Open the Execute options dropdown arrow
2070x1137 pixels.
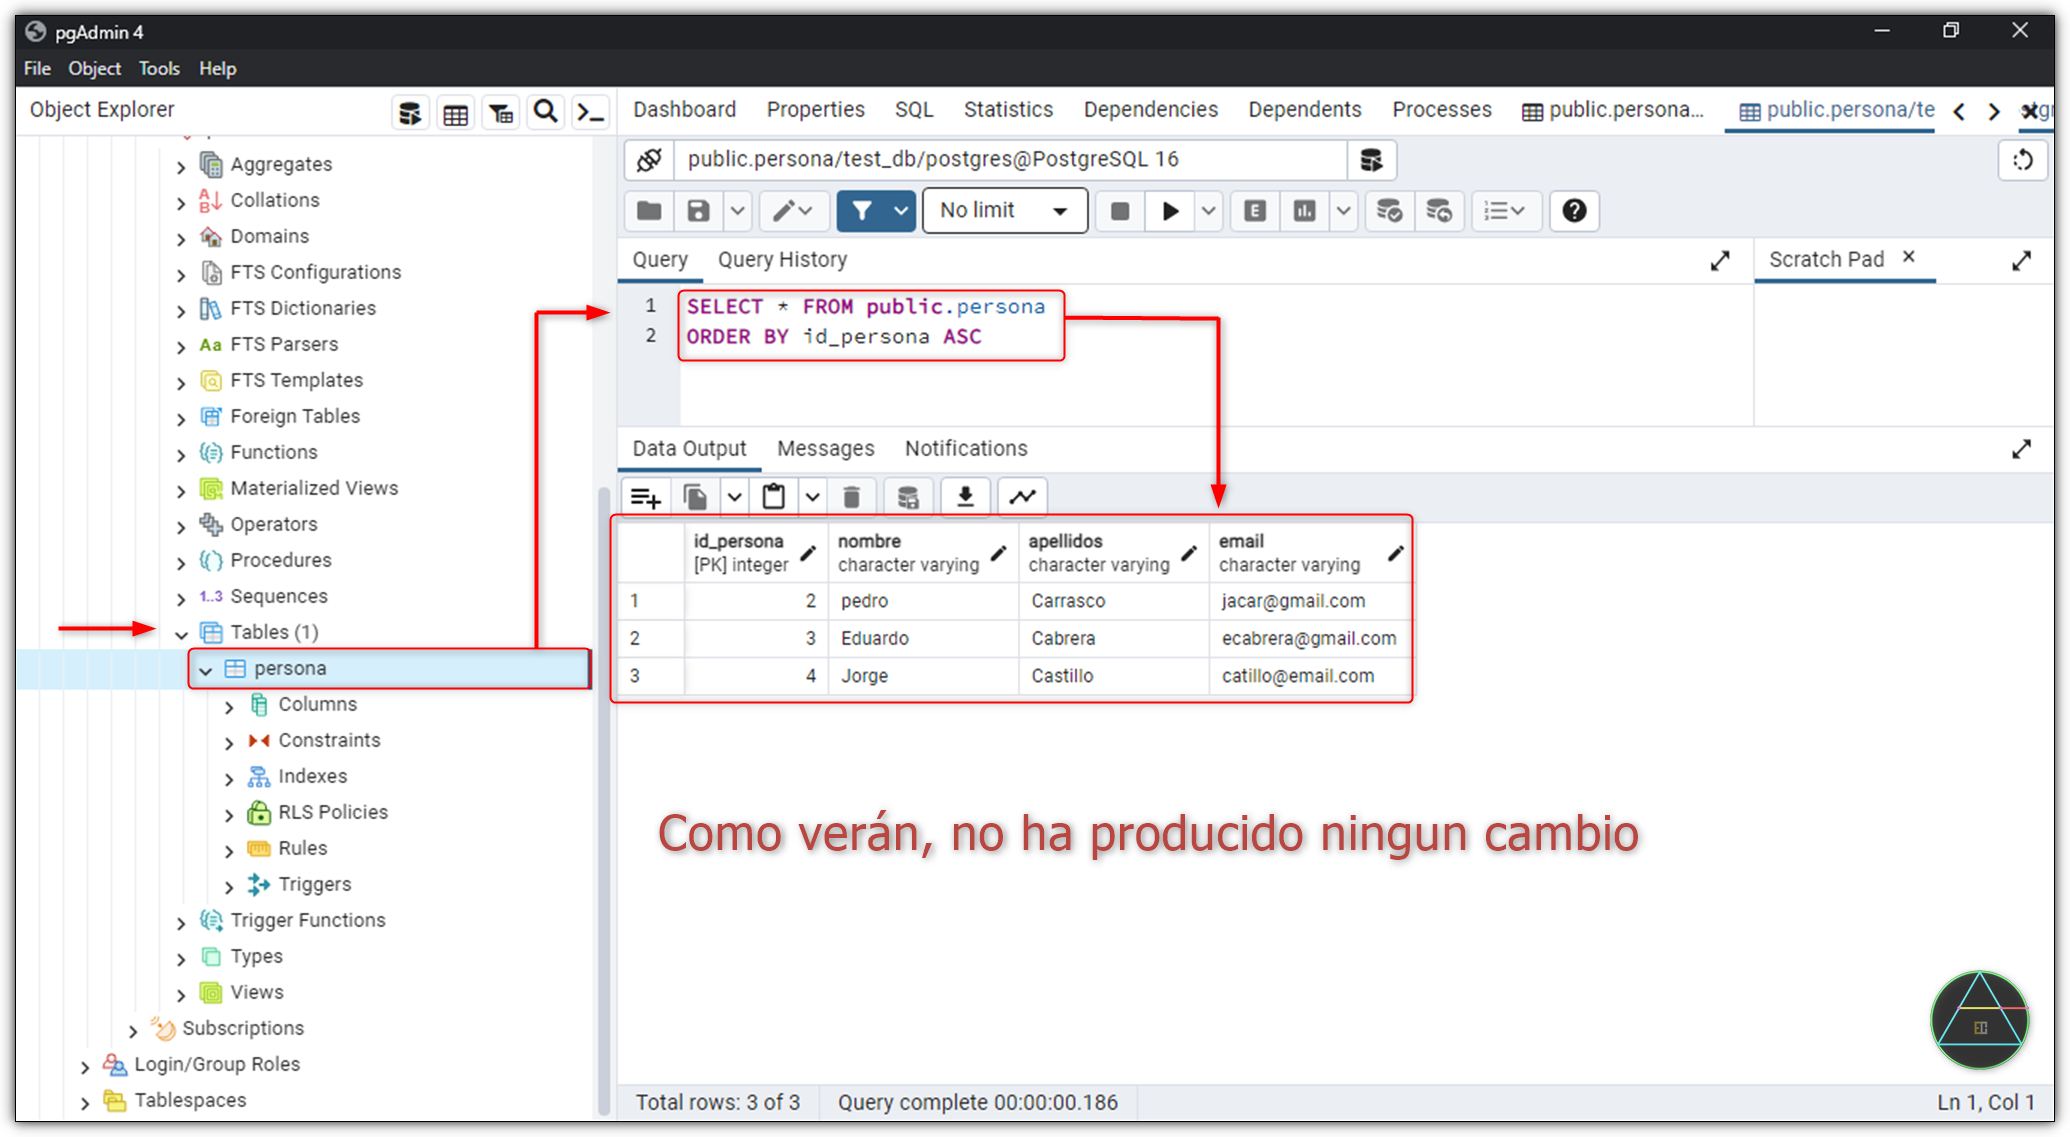click(1208, 211)
